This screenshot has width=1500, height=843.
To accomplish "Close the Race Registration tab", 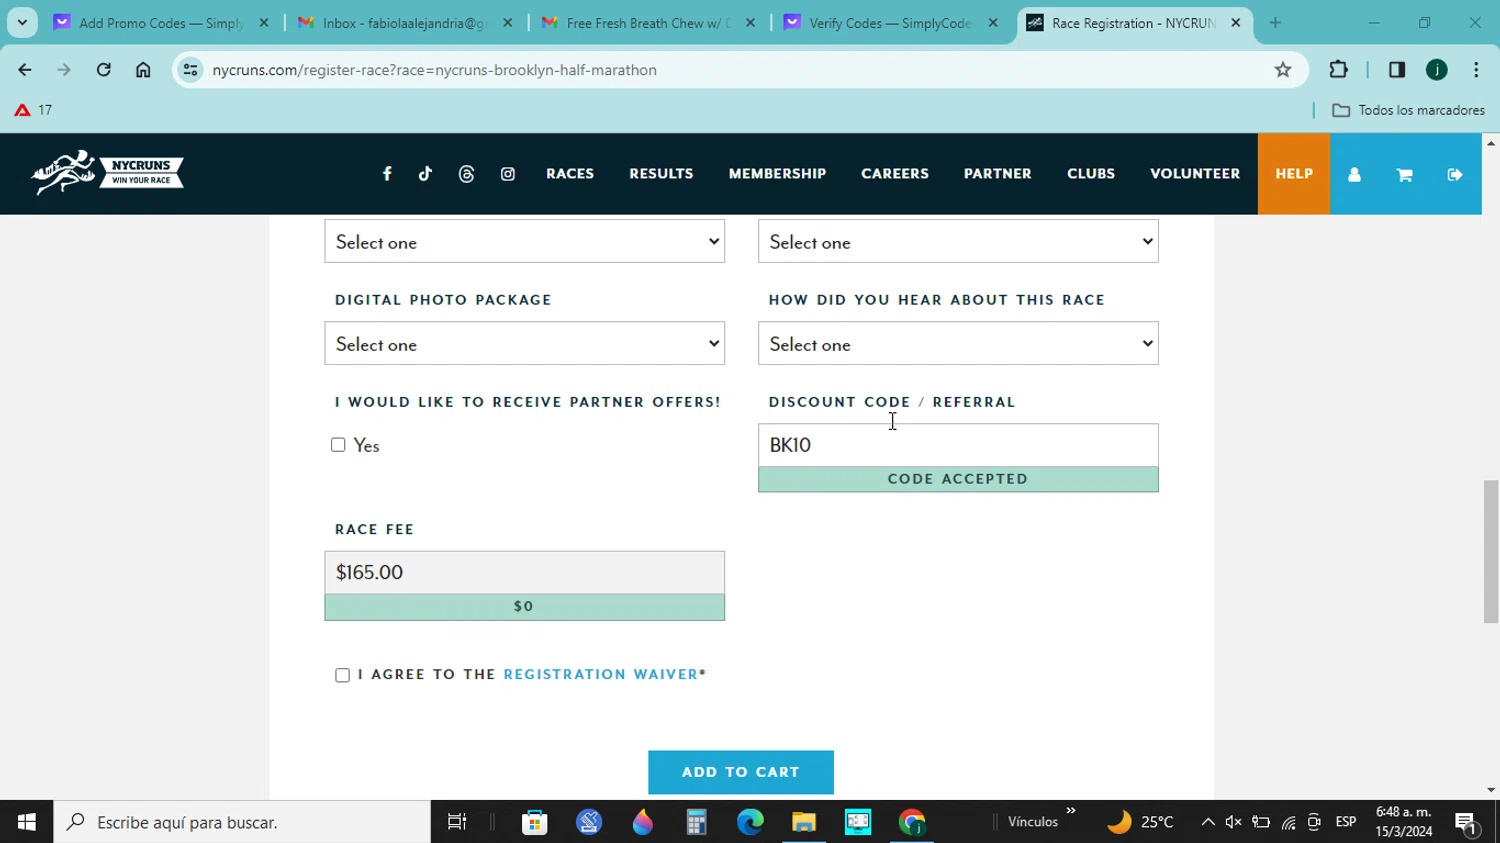I will click(1235, 23).
